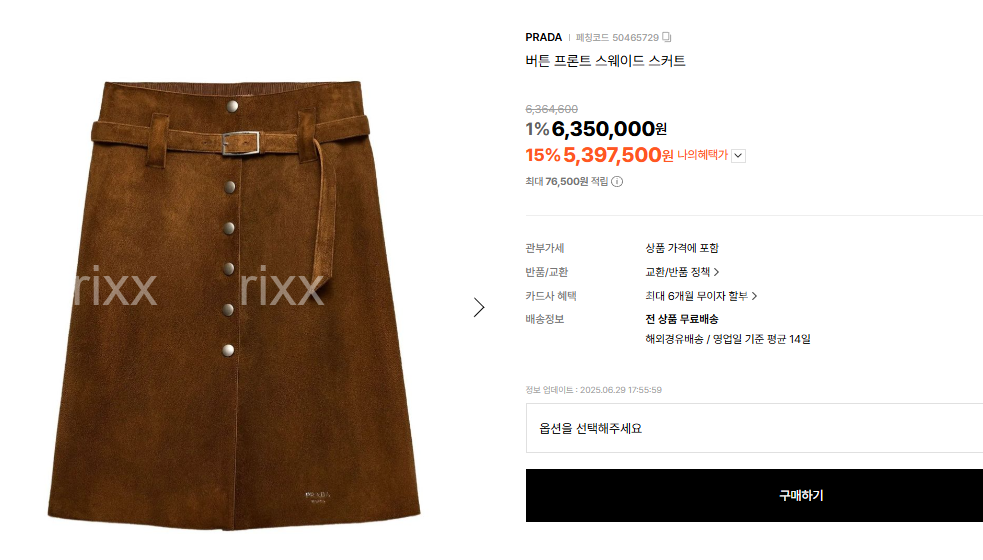Click the strikethrough original price 6,364,600

(x=552, y=109)
